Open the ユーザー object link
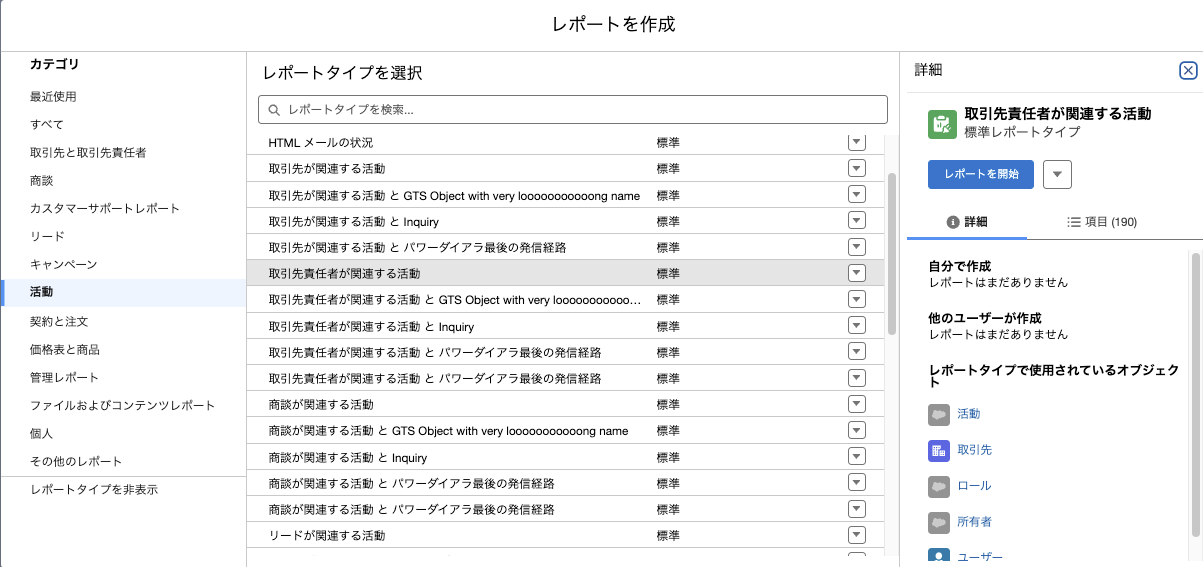The width and height of the screenshot is (1203, 567). tap(980, 557)
